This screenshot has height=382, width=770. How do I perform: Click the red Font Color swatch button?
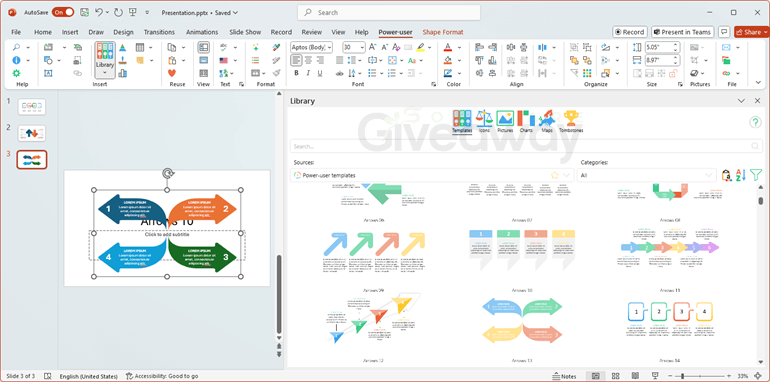coord(447,47)
